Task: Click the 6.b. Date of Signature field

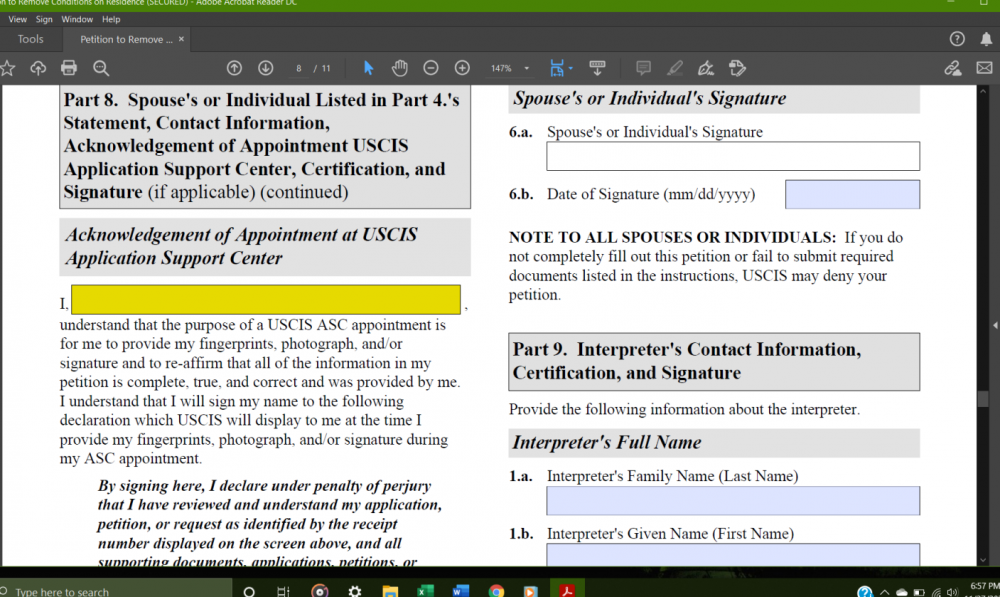Action: point(852,195)
